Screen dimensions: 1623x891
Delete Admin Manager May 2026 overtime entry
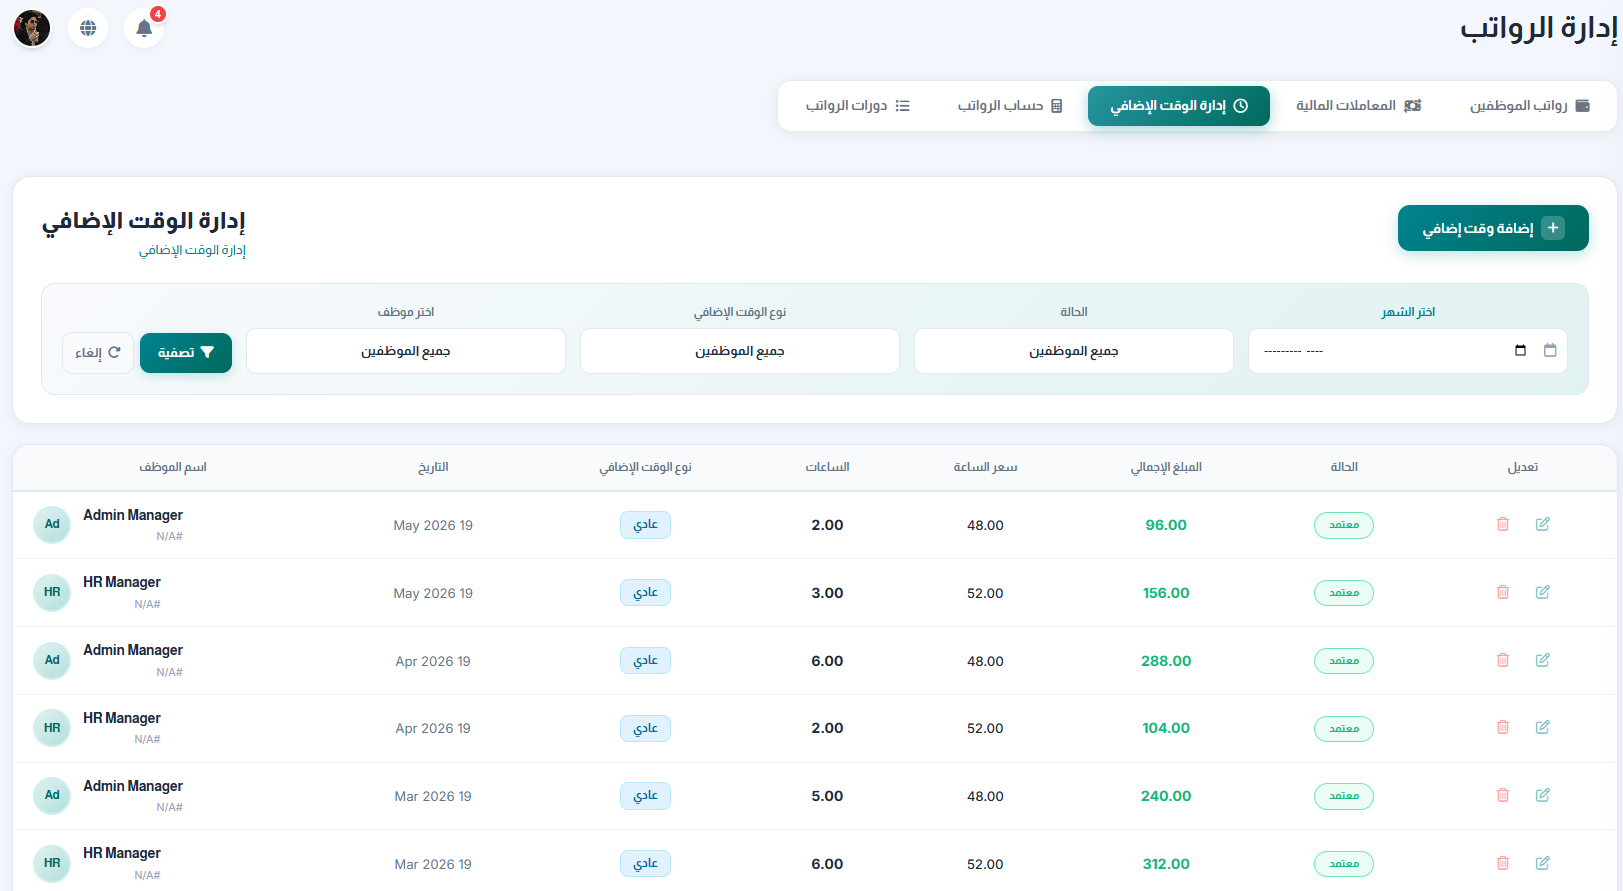1502,524
